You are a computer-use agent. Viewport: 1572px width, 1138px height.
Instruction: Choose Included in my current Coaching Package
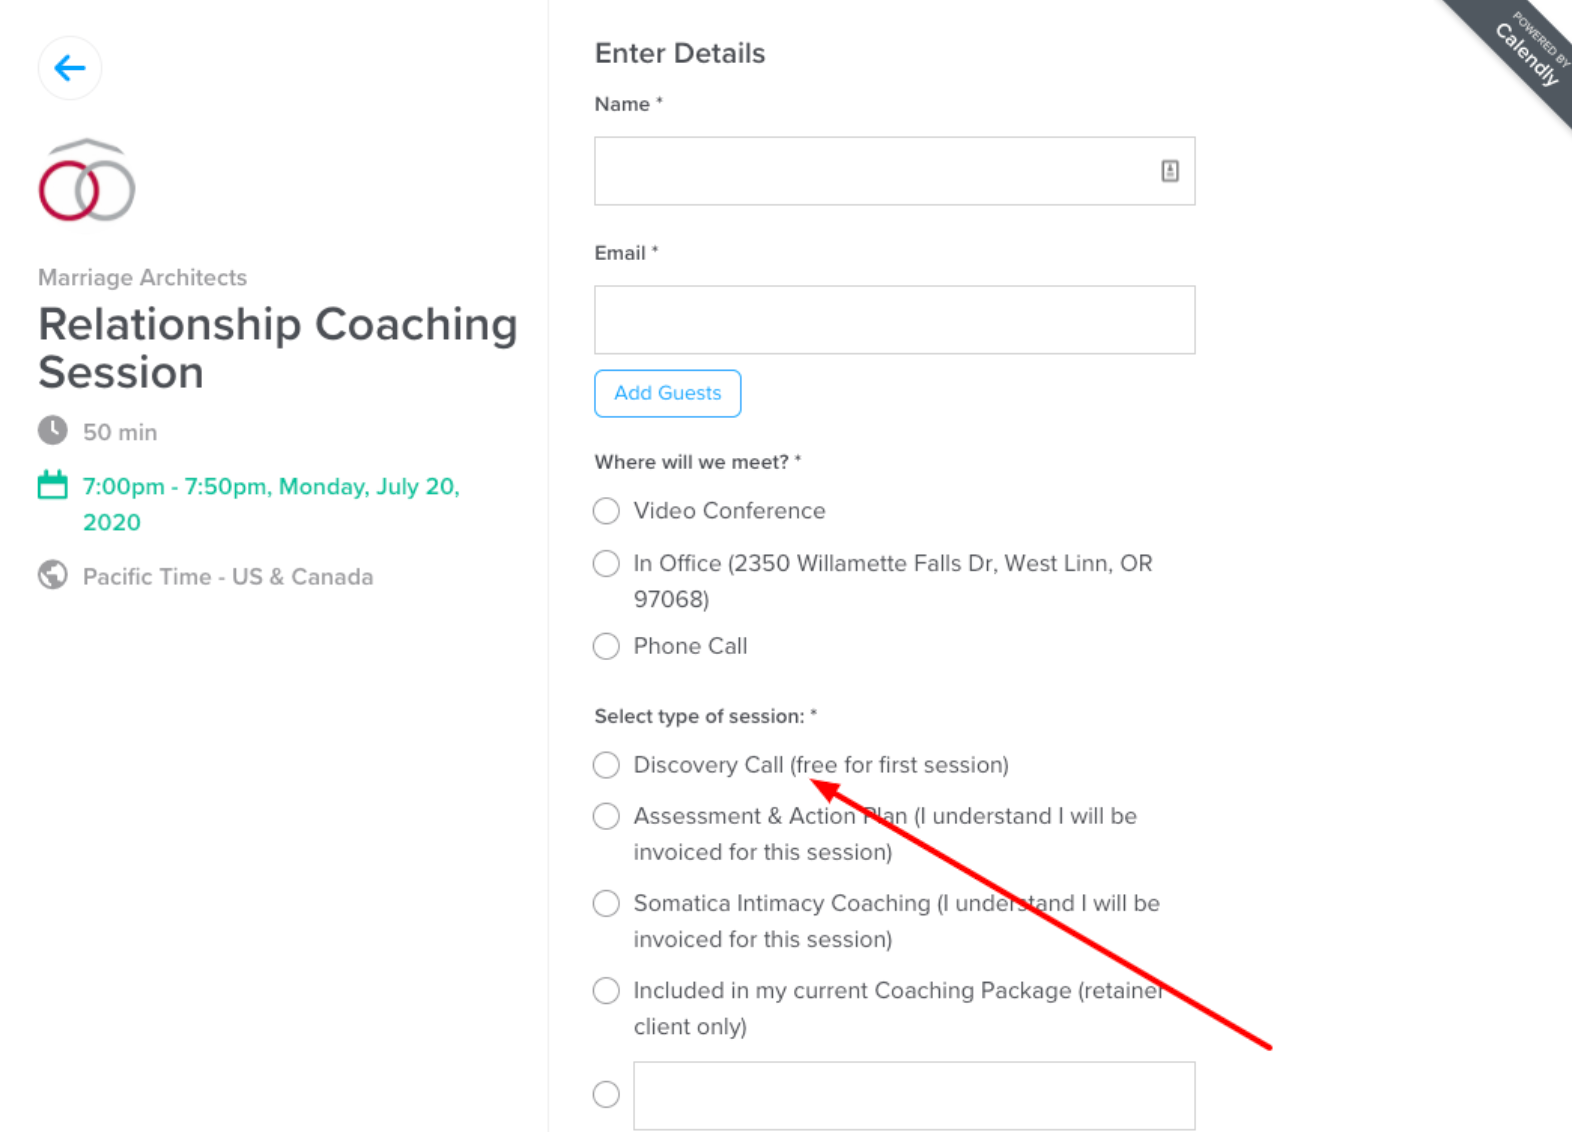click(x=606, y=991)
